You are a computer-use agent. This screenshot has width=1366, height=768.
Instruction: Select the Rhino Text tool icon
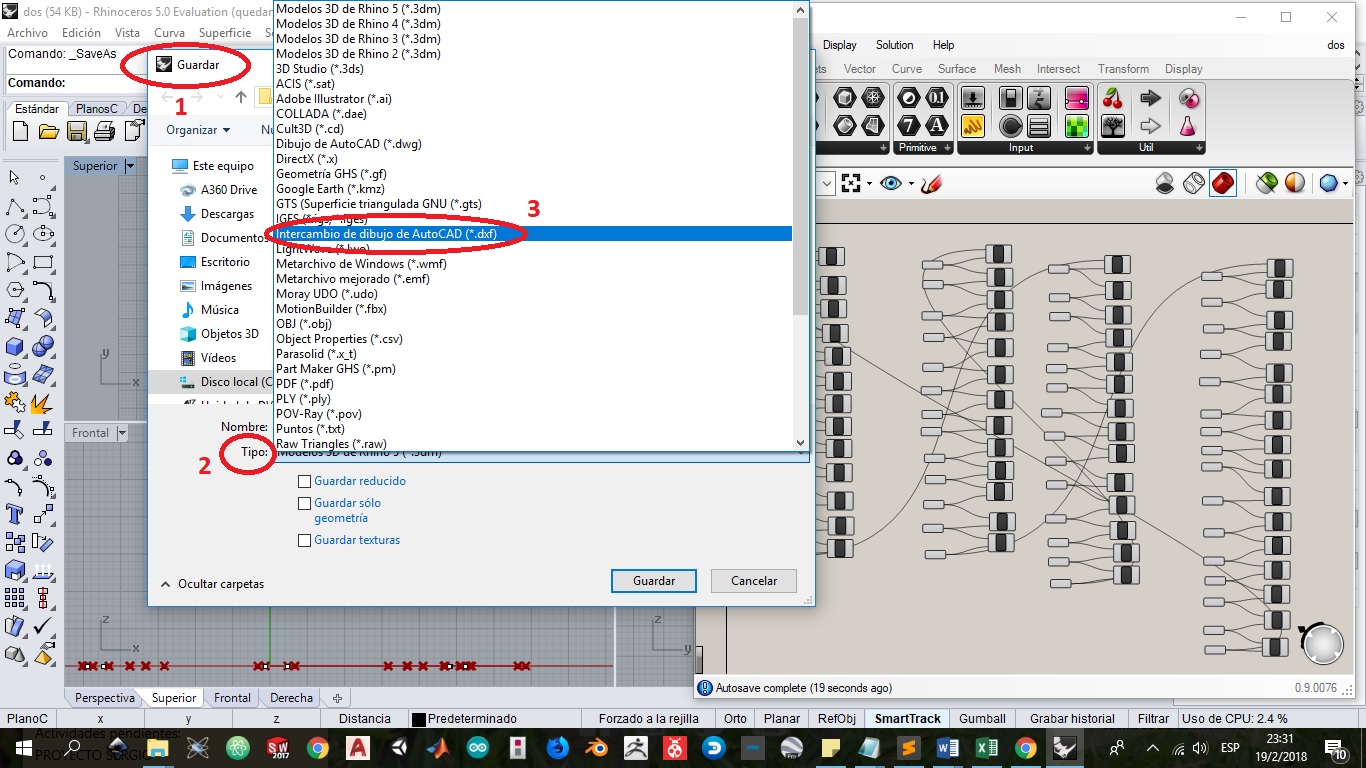(15, 514)
